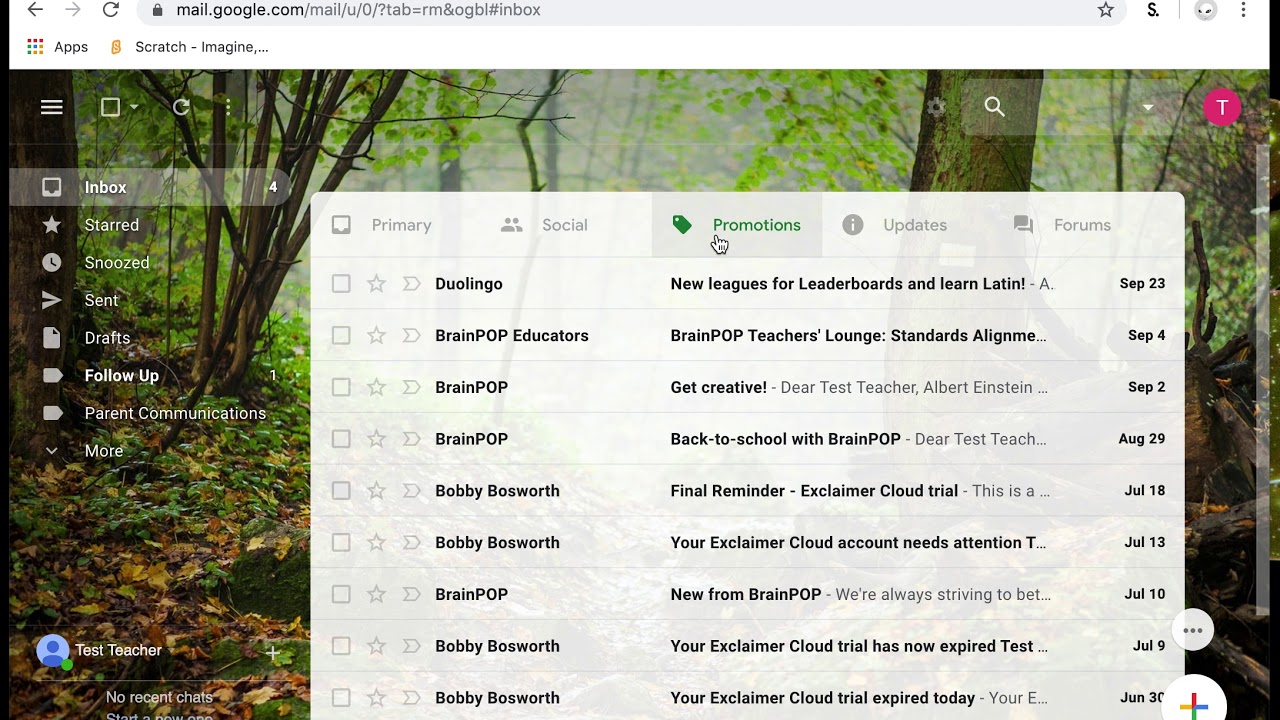Check the Jul 18 Bobby Bosworth email

pos(341,491)
